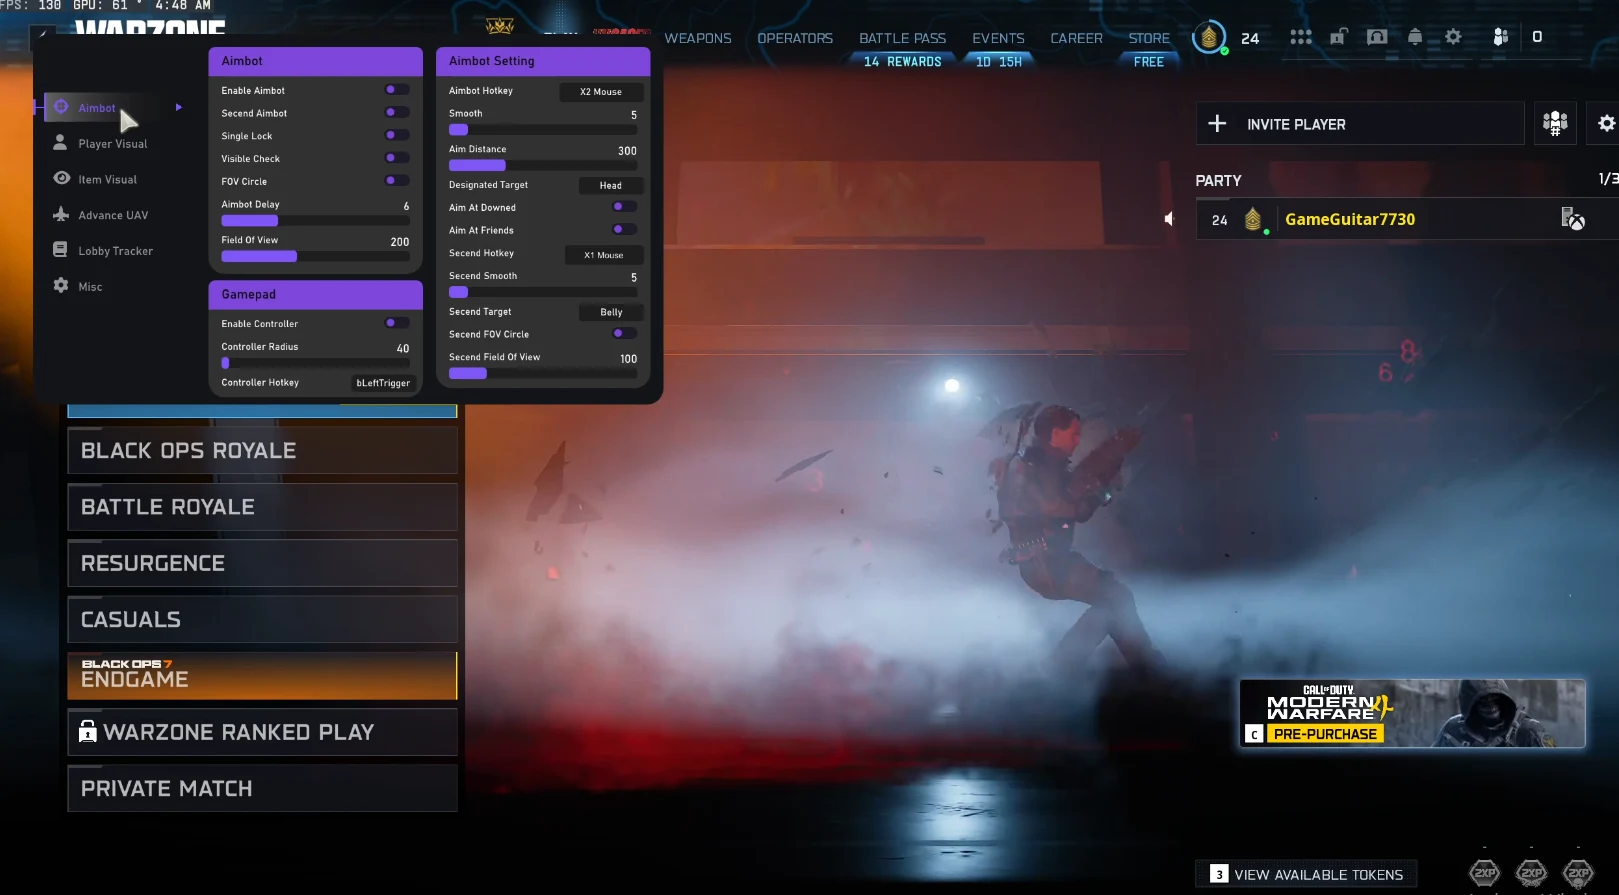The image size is (1619, 895).
Task: Open the notifications bell icon
Action: click(x=1415, y=37)
